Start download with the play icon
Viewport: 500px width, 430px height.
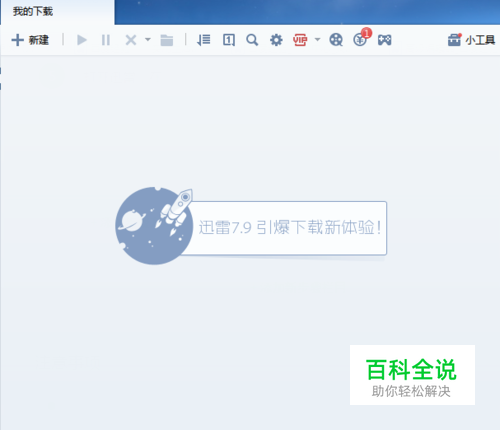coord(81,40)
